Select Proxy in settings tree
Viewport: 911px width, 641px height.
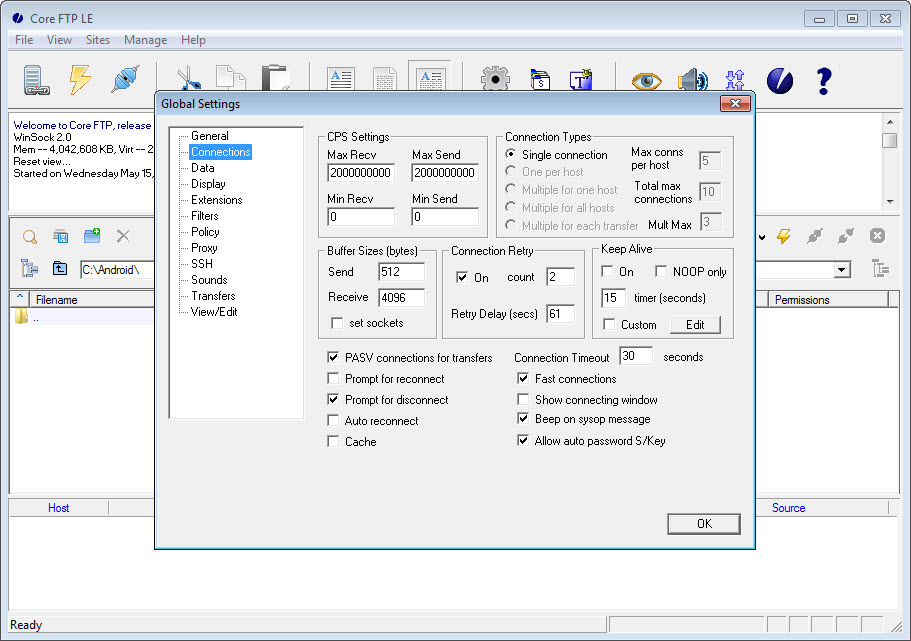pos(204,248)
